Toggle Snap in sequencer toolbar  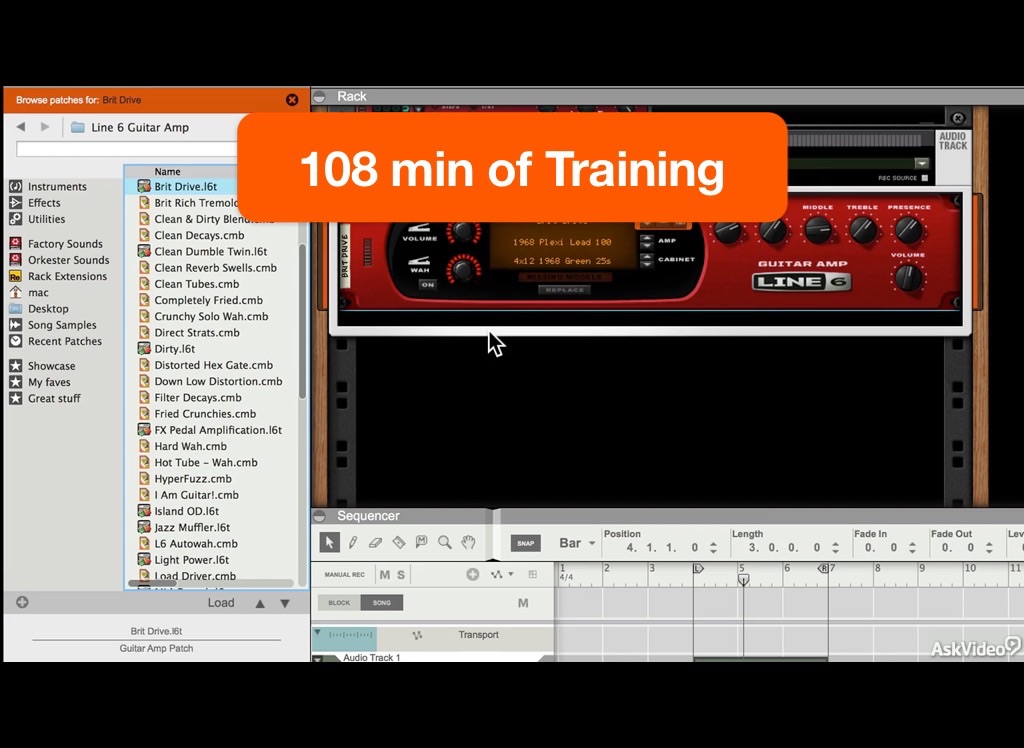(x=526, y=543)
